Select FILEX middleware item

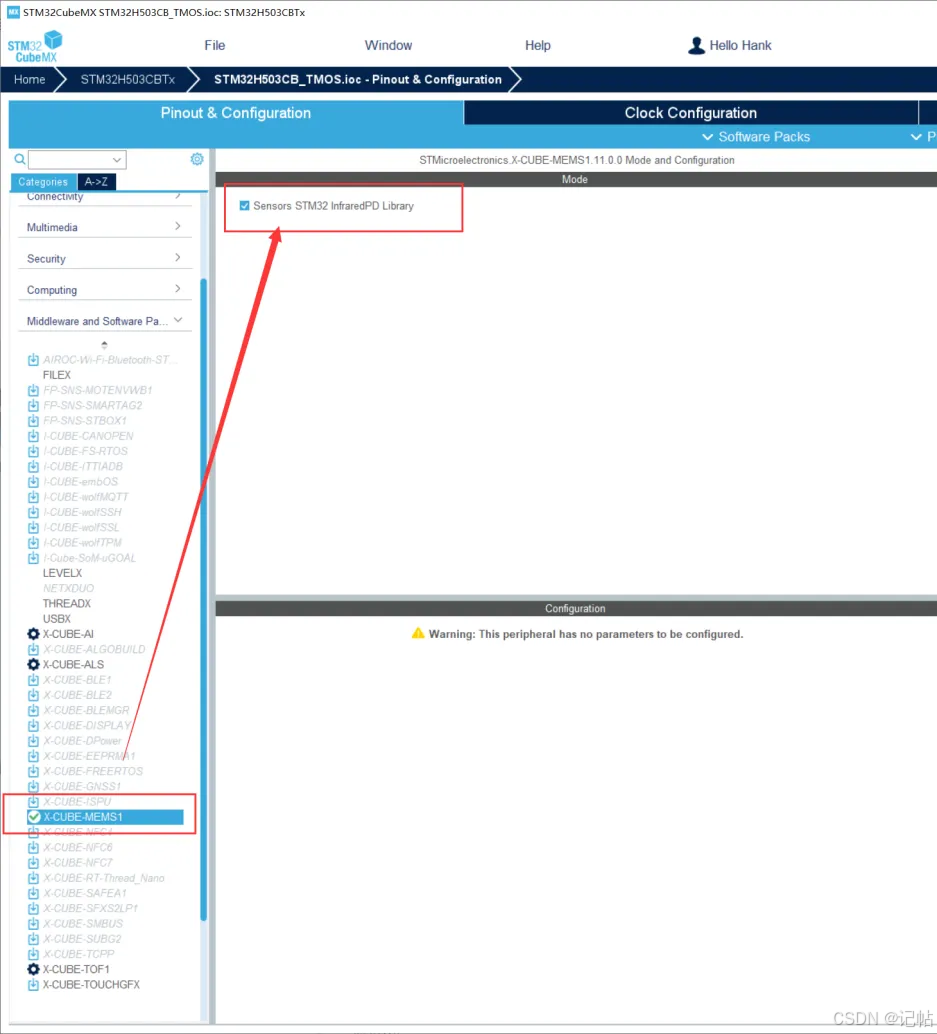(x=57, y=375)
